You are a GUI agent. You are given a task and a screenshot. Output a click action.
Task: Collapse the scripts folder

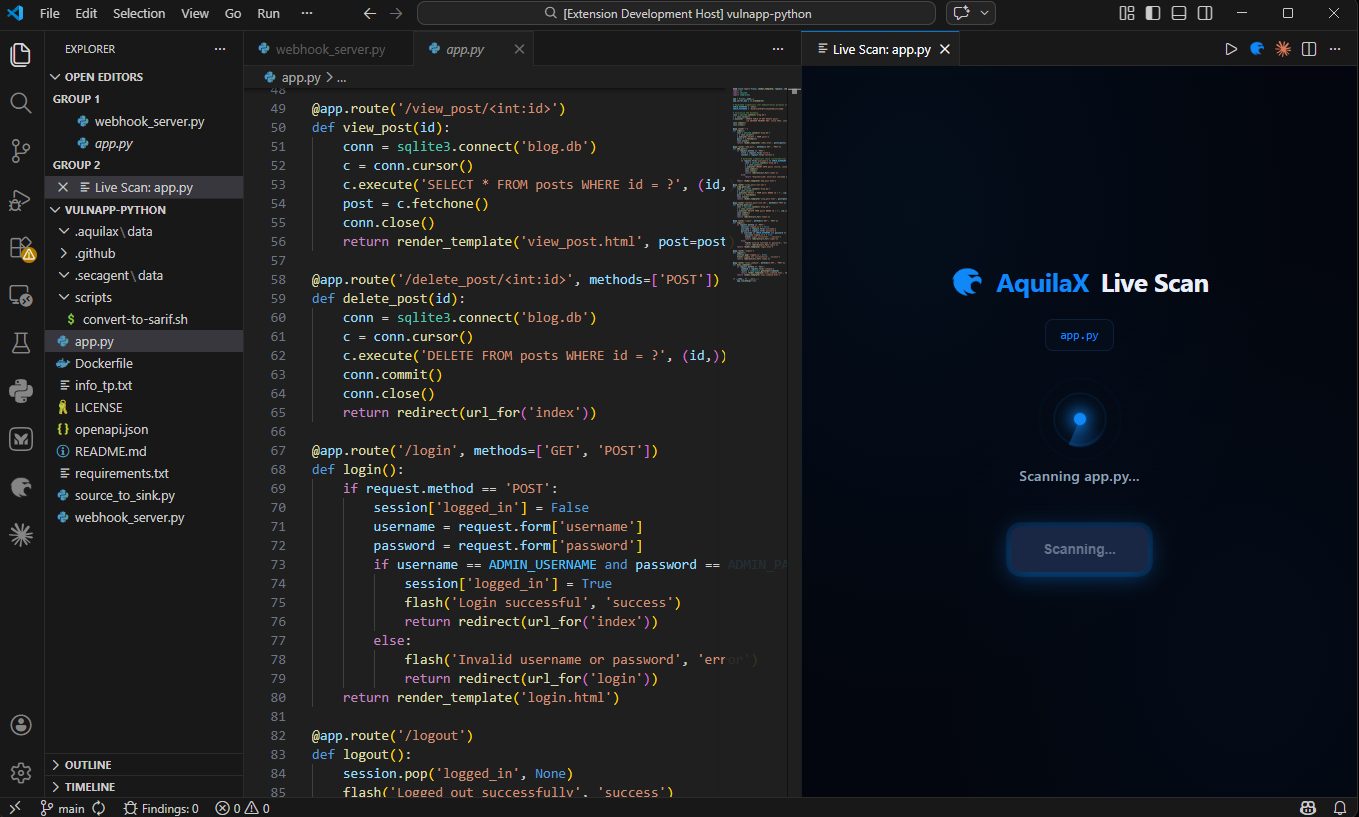click(x=93, y=297)
